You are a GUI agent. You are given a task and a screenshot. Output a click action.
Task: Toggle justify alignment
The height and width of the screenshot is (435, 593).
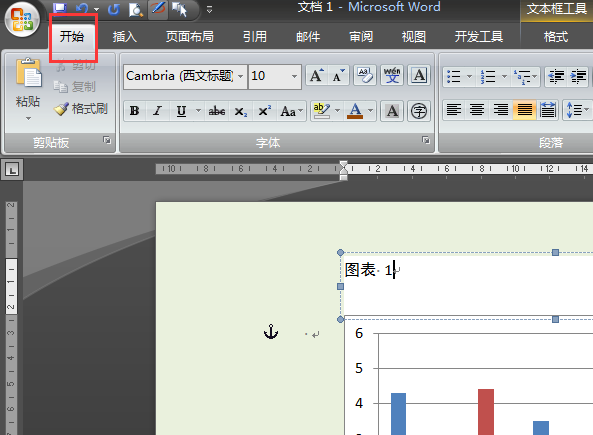pyautogui.click(x=525, y=110)
